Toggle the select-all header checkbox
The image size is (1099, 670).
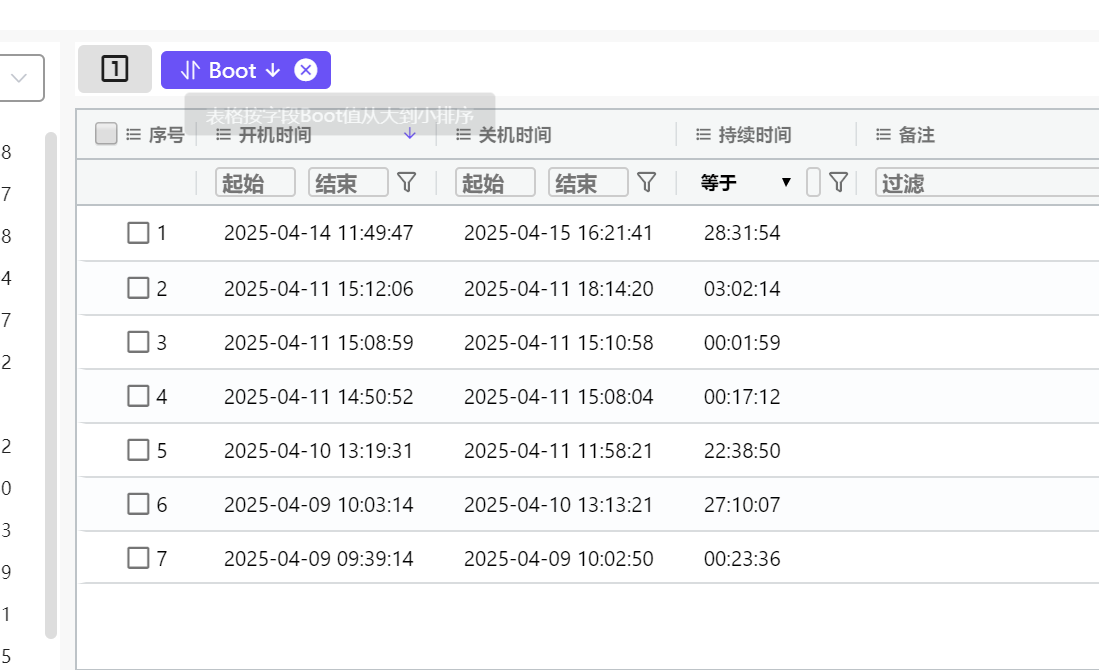tap(106, 133)
